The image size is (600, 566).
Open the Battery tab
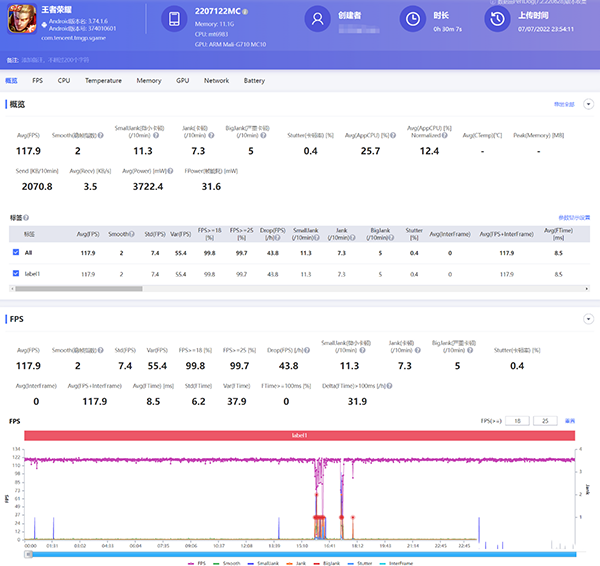[254, 80]
